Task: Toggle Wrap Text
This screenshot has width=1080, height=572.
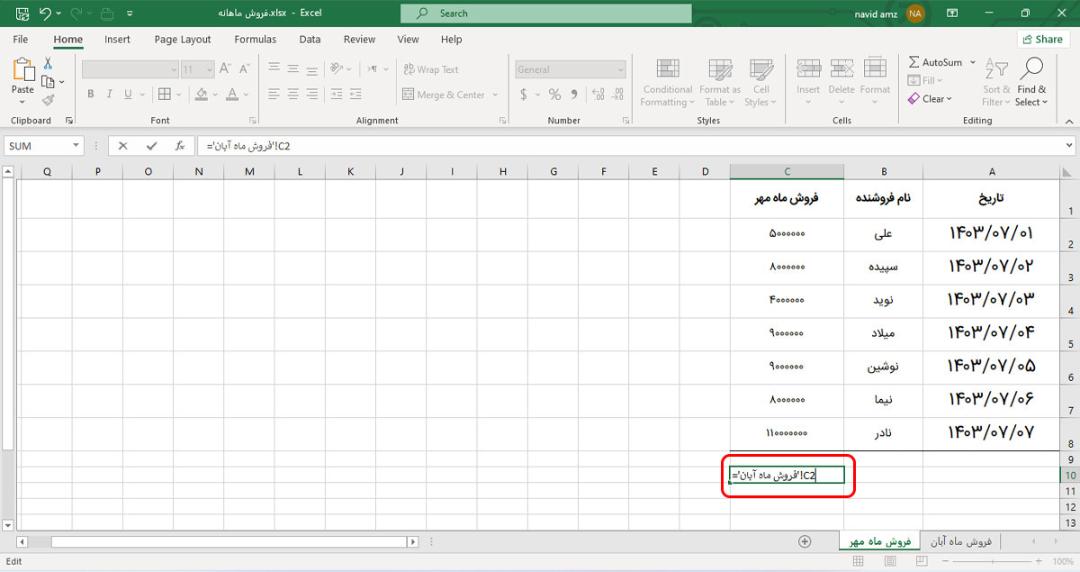Action: coord(431,70)
